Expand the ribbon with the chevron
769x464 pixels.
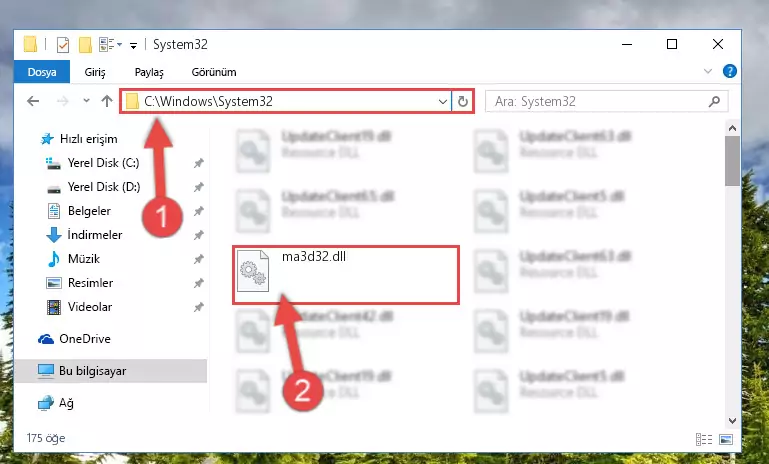coord(708,72)
